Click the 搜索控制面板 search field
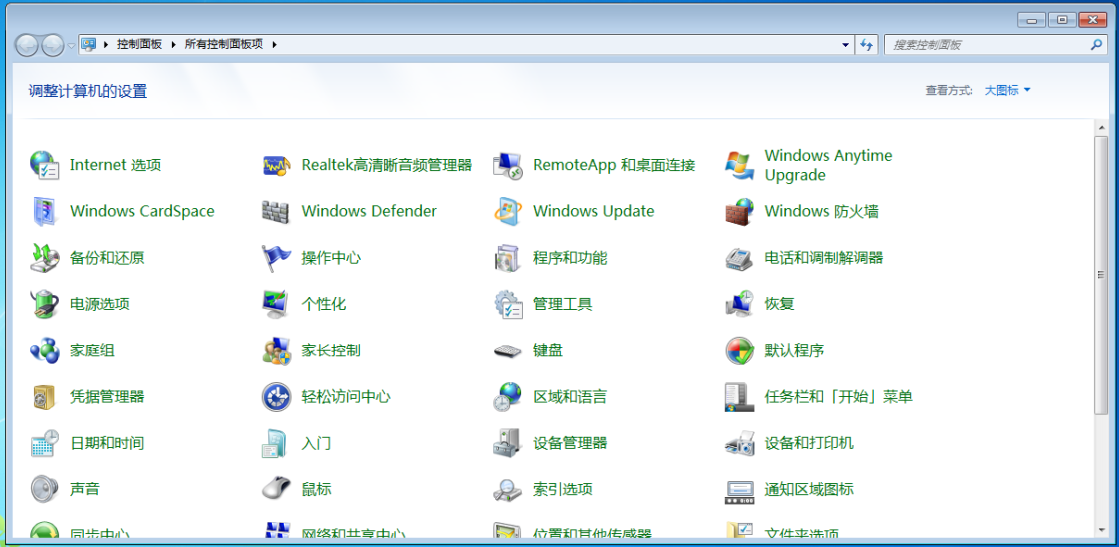Viewport: 1119px width, 547px height. click(x=985, y=45)
